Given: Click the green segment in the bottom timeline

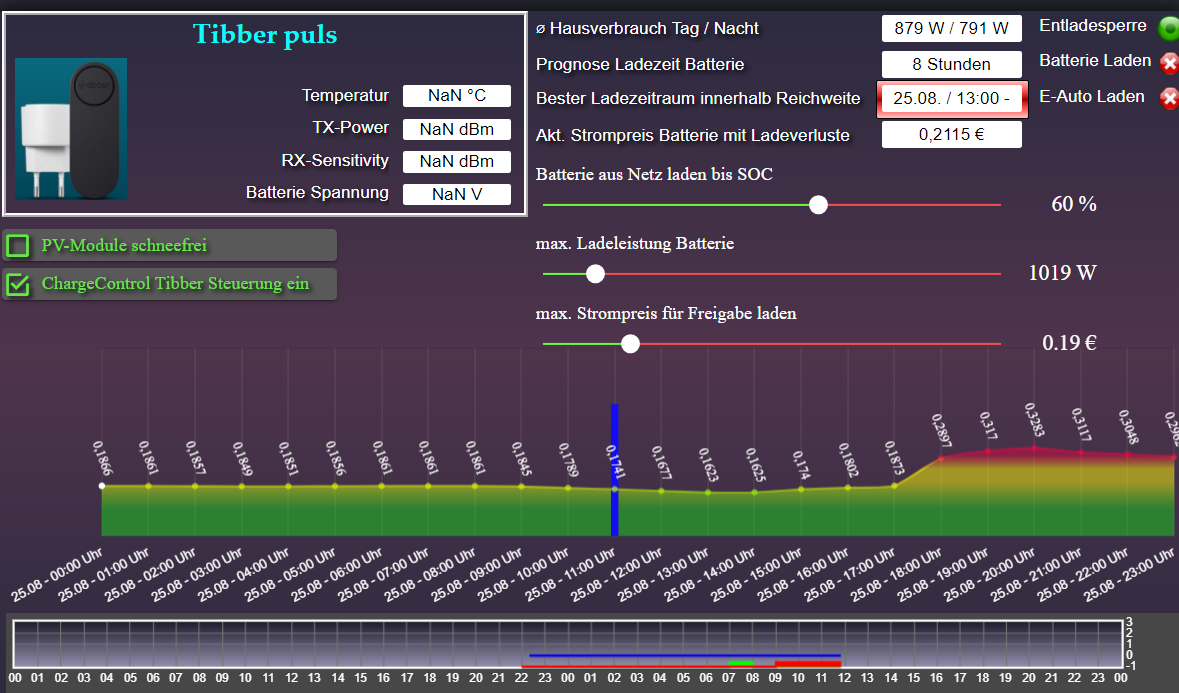Looking at the screenshot, I should [x=741, y=663].
